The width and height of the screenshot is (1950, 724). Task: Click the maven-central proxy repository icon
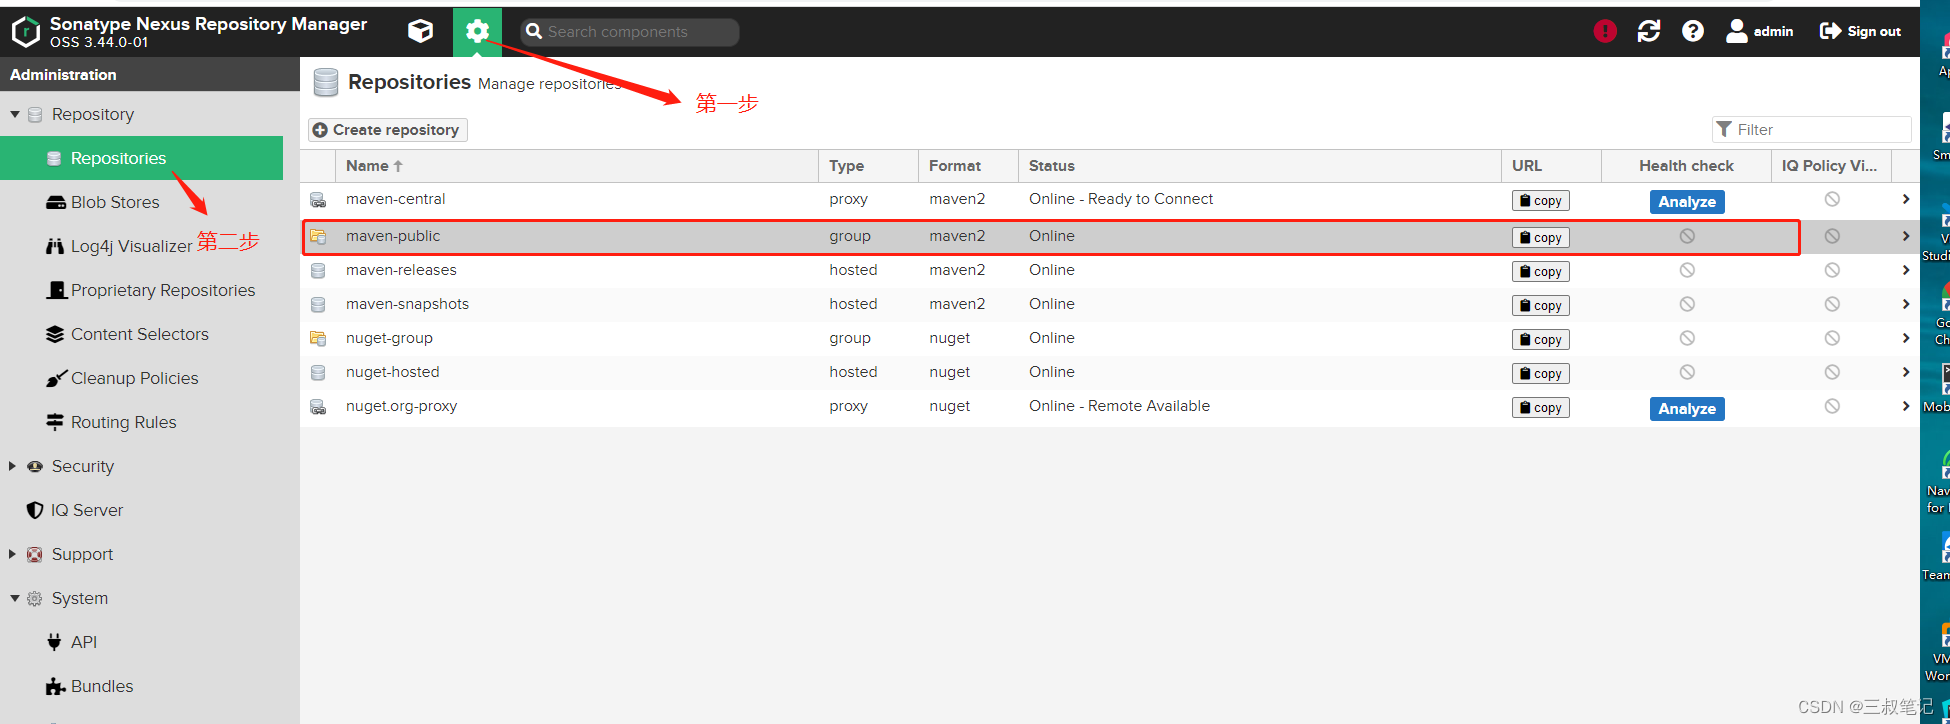click(318, 200)
